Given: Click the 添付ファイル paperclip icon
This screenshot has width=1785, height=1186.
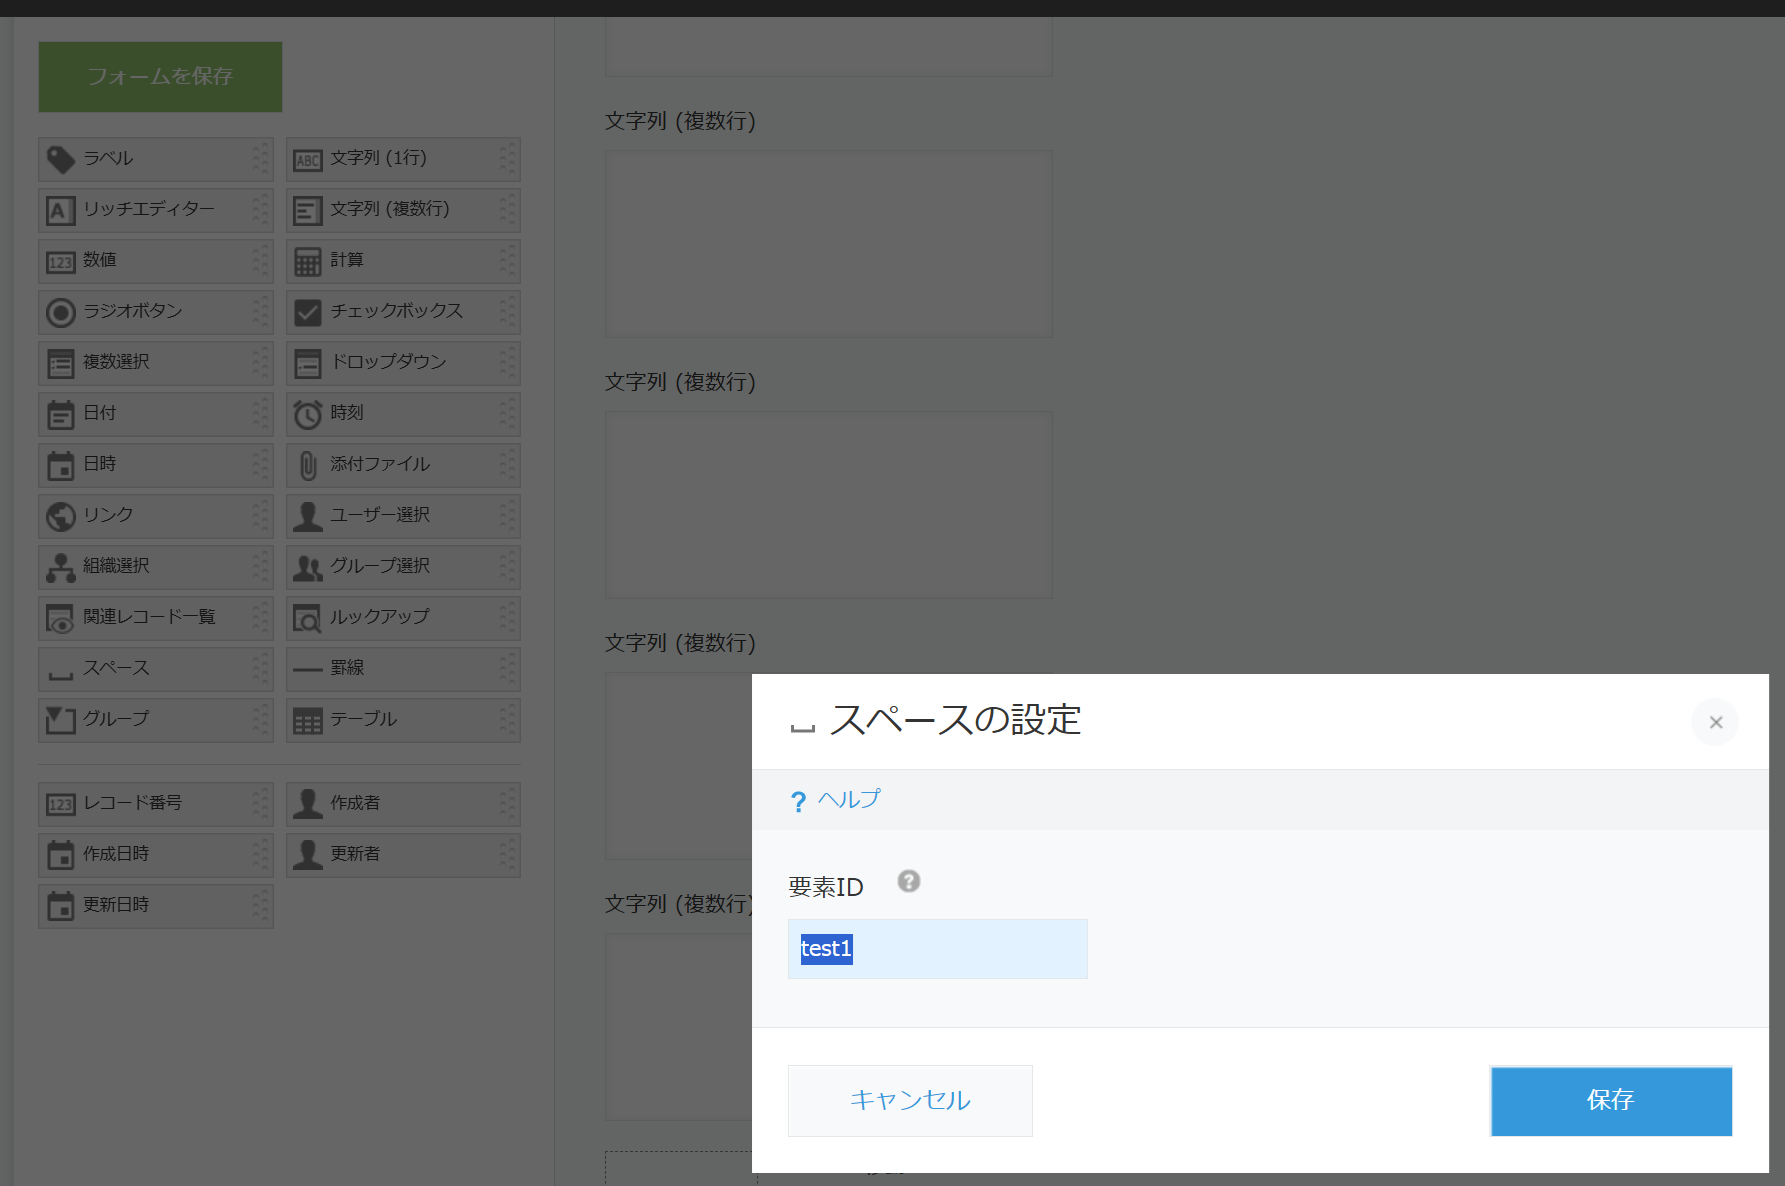Looking at the screenshot, I should point(308,466).
